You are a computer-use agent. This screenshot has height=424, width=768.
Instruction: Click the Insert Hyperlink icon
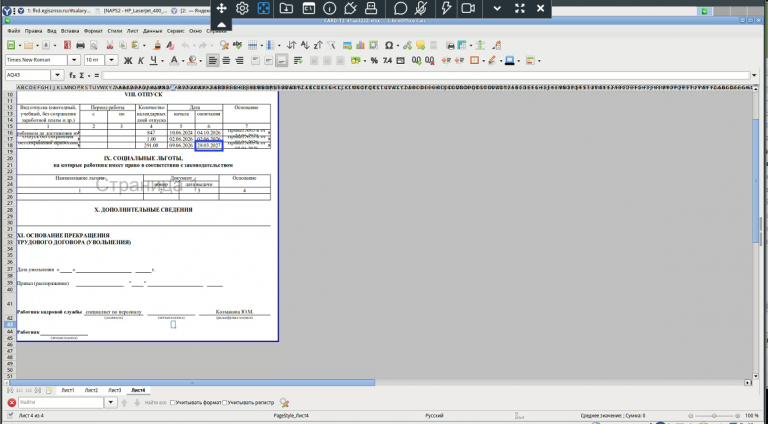(408, 45)
